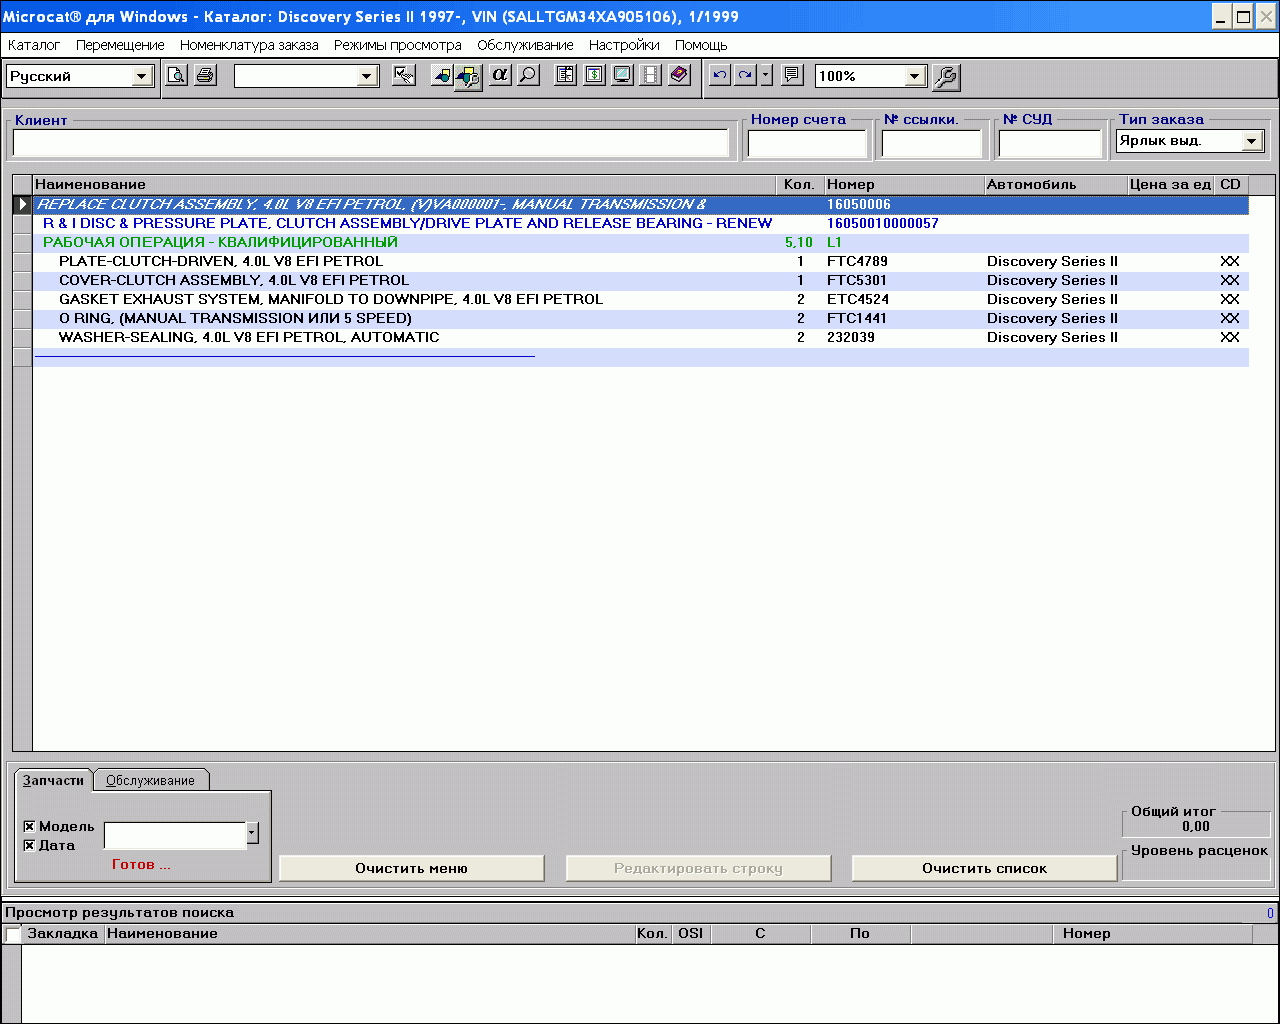Click the № ссылки input field
The height and width of the screenshot is (1024, 1280).
932,143
